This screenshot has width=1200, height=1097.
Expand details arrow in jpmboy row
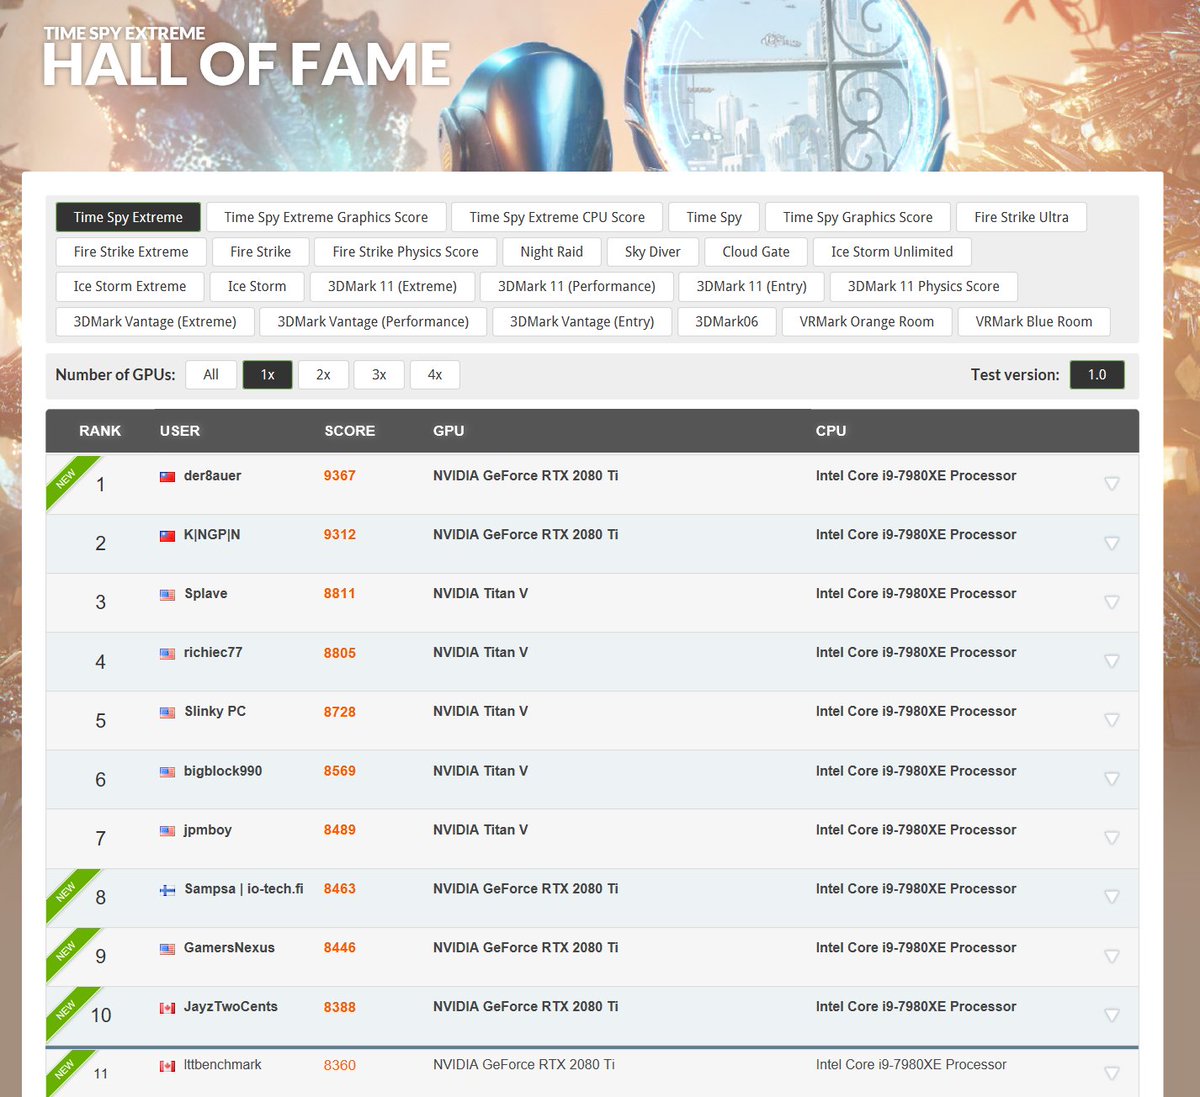click(1111, 838)
